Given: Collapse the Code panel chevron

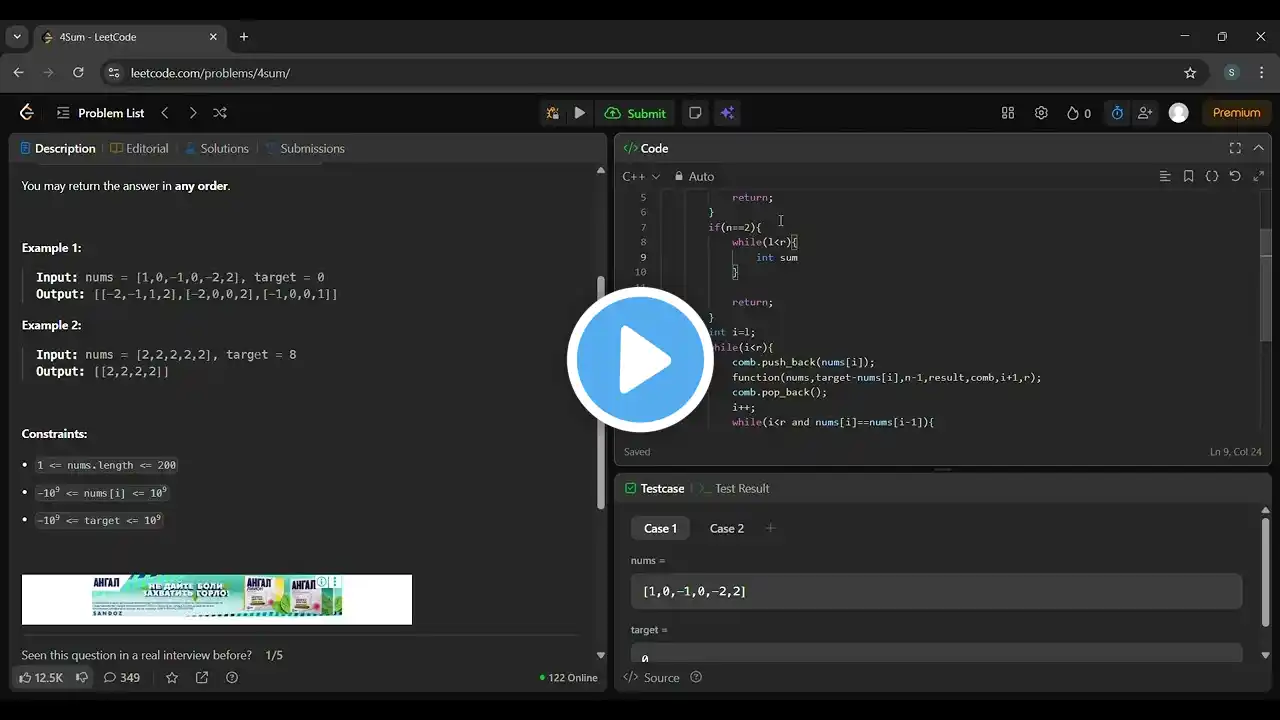Looking at the screenshot, I should click(x=1258, y=148).
